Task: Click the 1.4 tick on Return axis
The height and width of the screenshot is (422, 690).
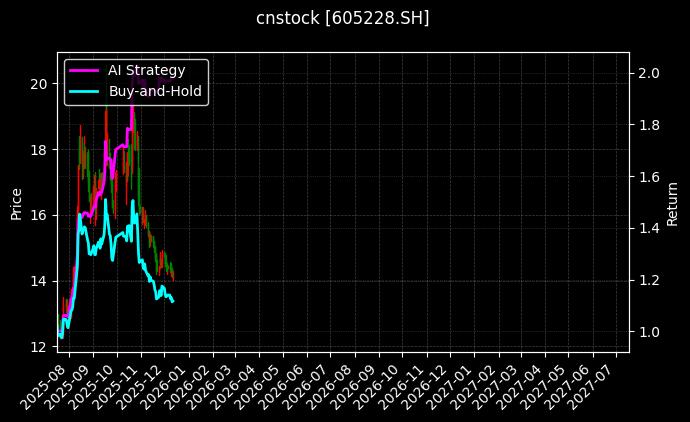Action: pos(649,228)
